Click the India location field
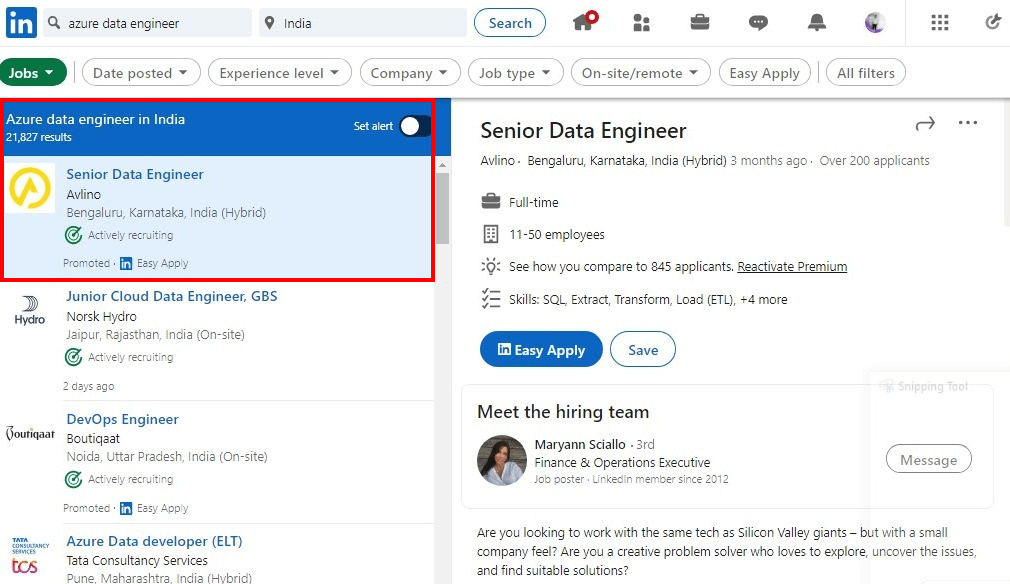The height and width of the screenshot is (584, 1010). point(363,23)
